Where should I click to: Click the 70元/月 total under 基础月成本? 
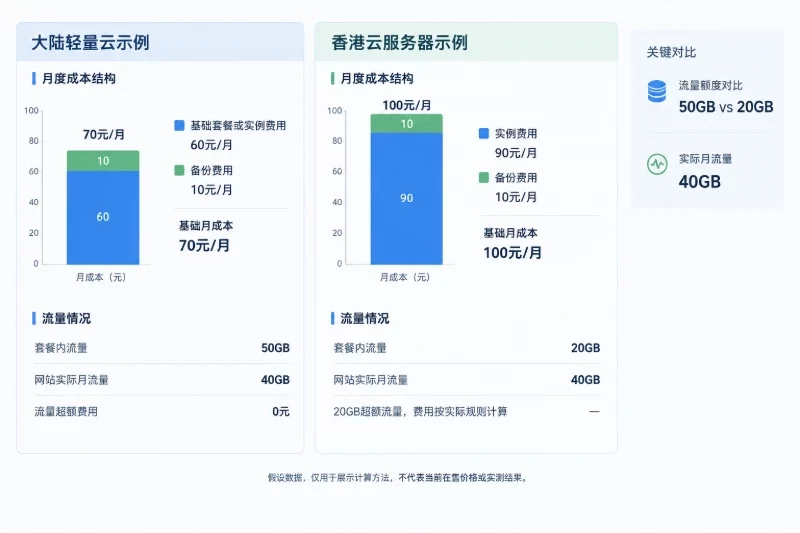click(204, 246)
